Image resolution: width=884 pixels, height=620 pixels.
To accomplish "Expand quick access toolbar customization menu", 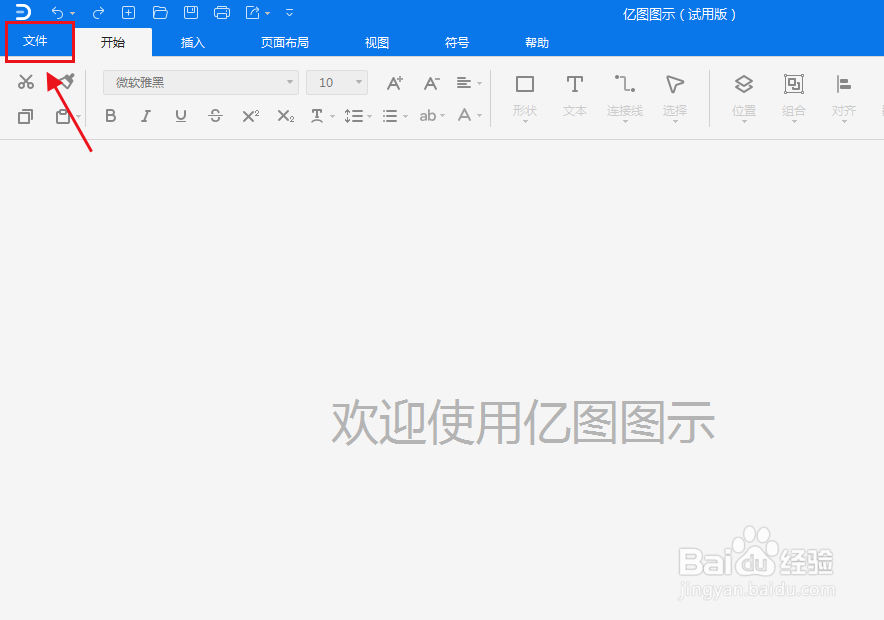I will [289, 12].
